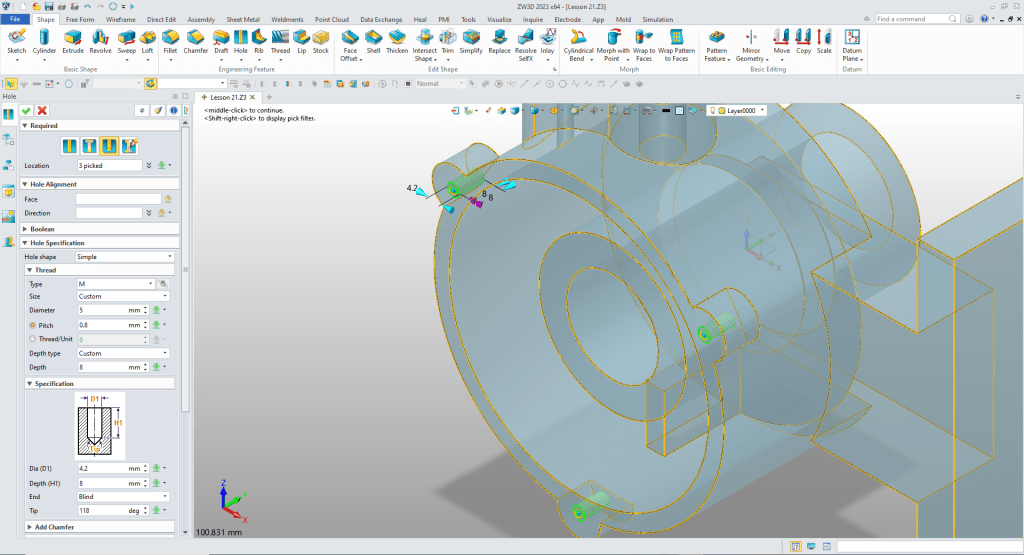Click the Shell tool in Edit Shape

pyautogui.click(x=373, y=41)
